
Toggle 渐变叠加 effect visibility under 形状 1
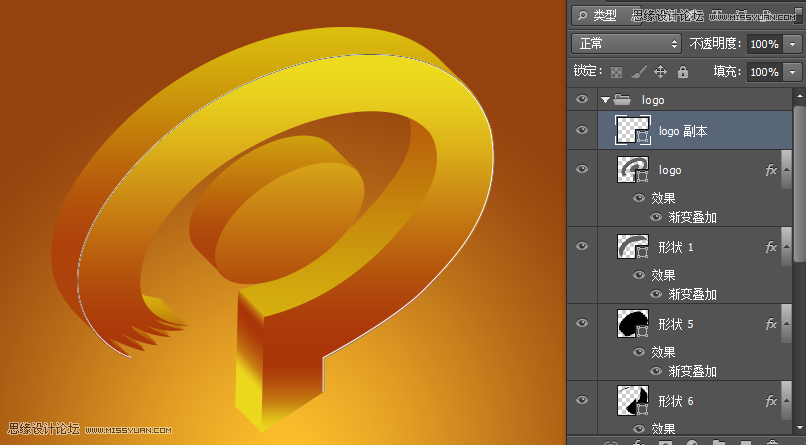click(656, 294)
